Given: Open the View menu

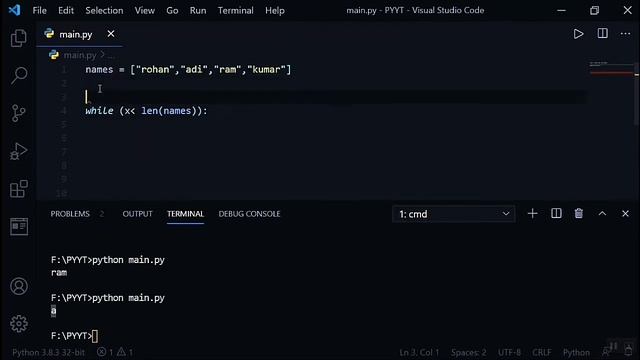Looking at the screenshot, I should tap(144, 10).
